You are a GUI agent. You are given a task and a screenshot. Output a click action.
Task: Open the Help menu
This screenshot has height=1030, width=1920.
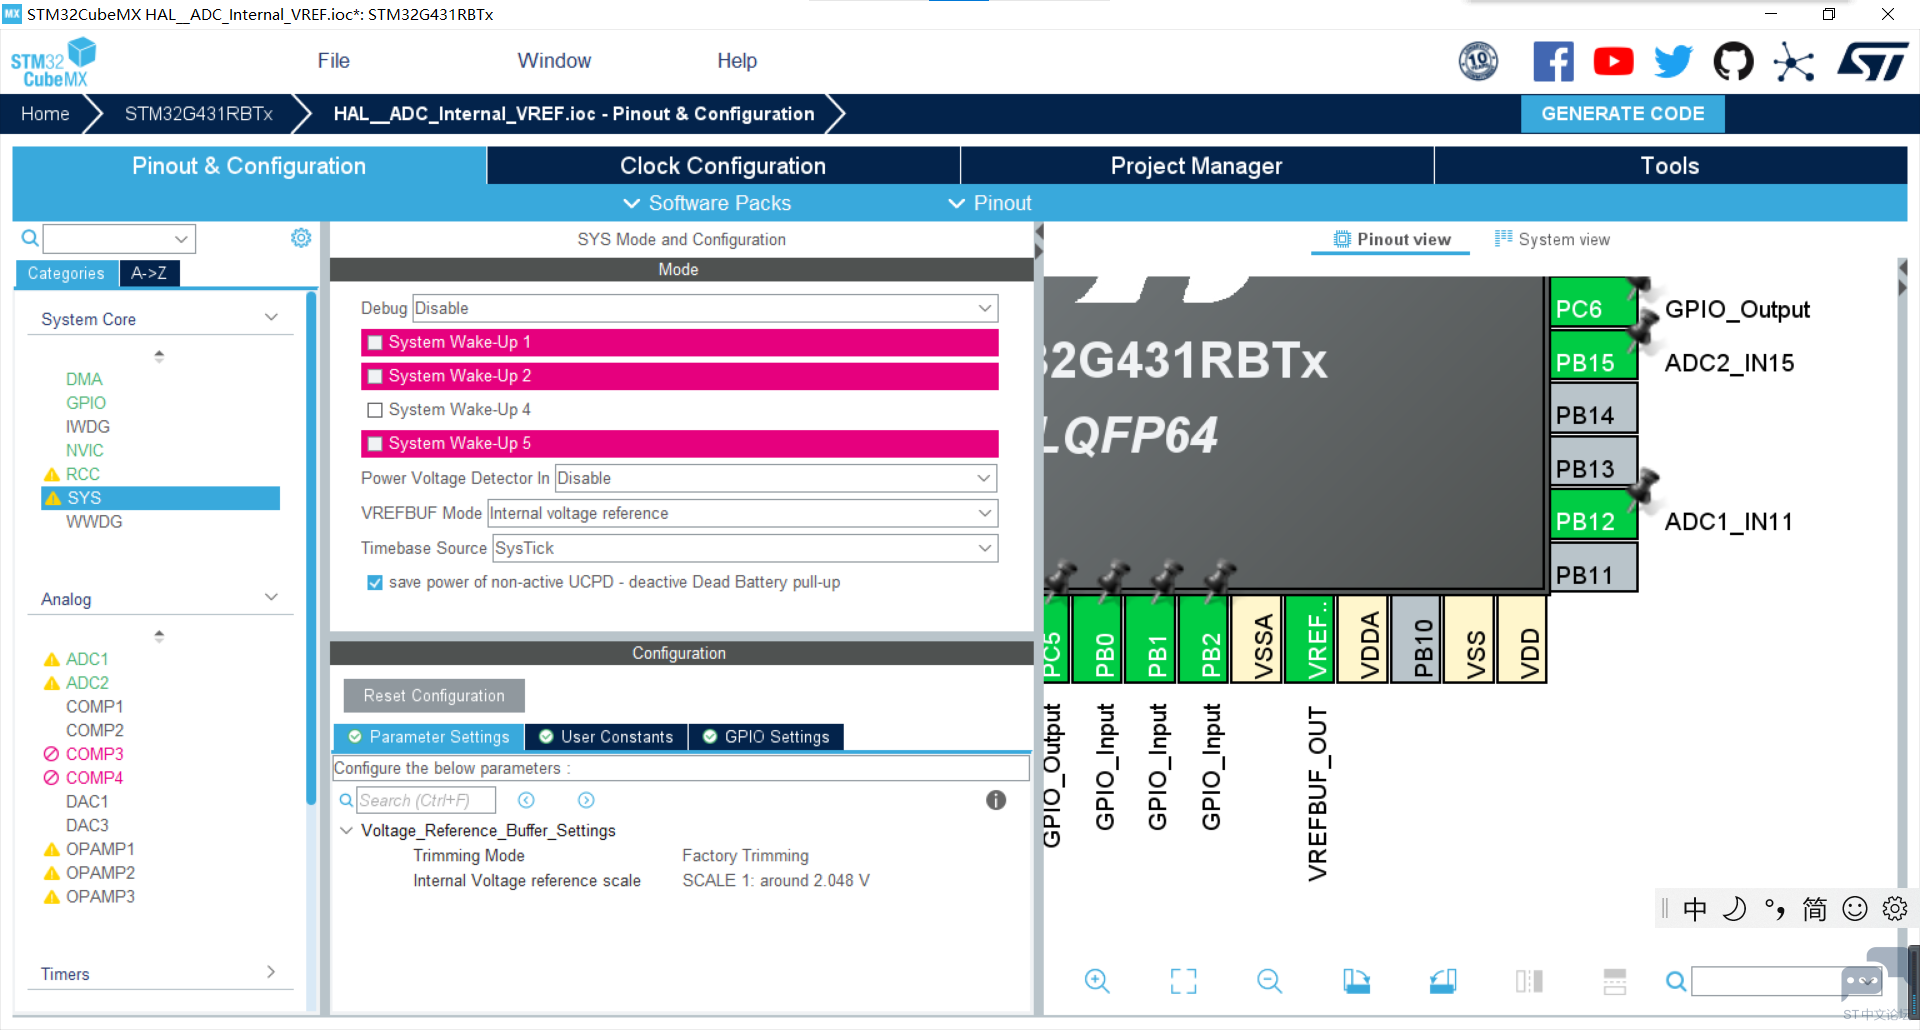click(x=737, y=61)
